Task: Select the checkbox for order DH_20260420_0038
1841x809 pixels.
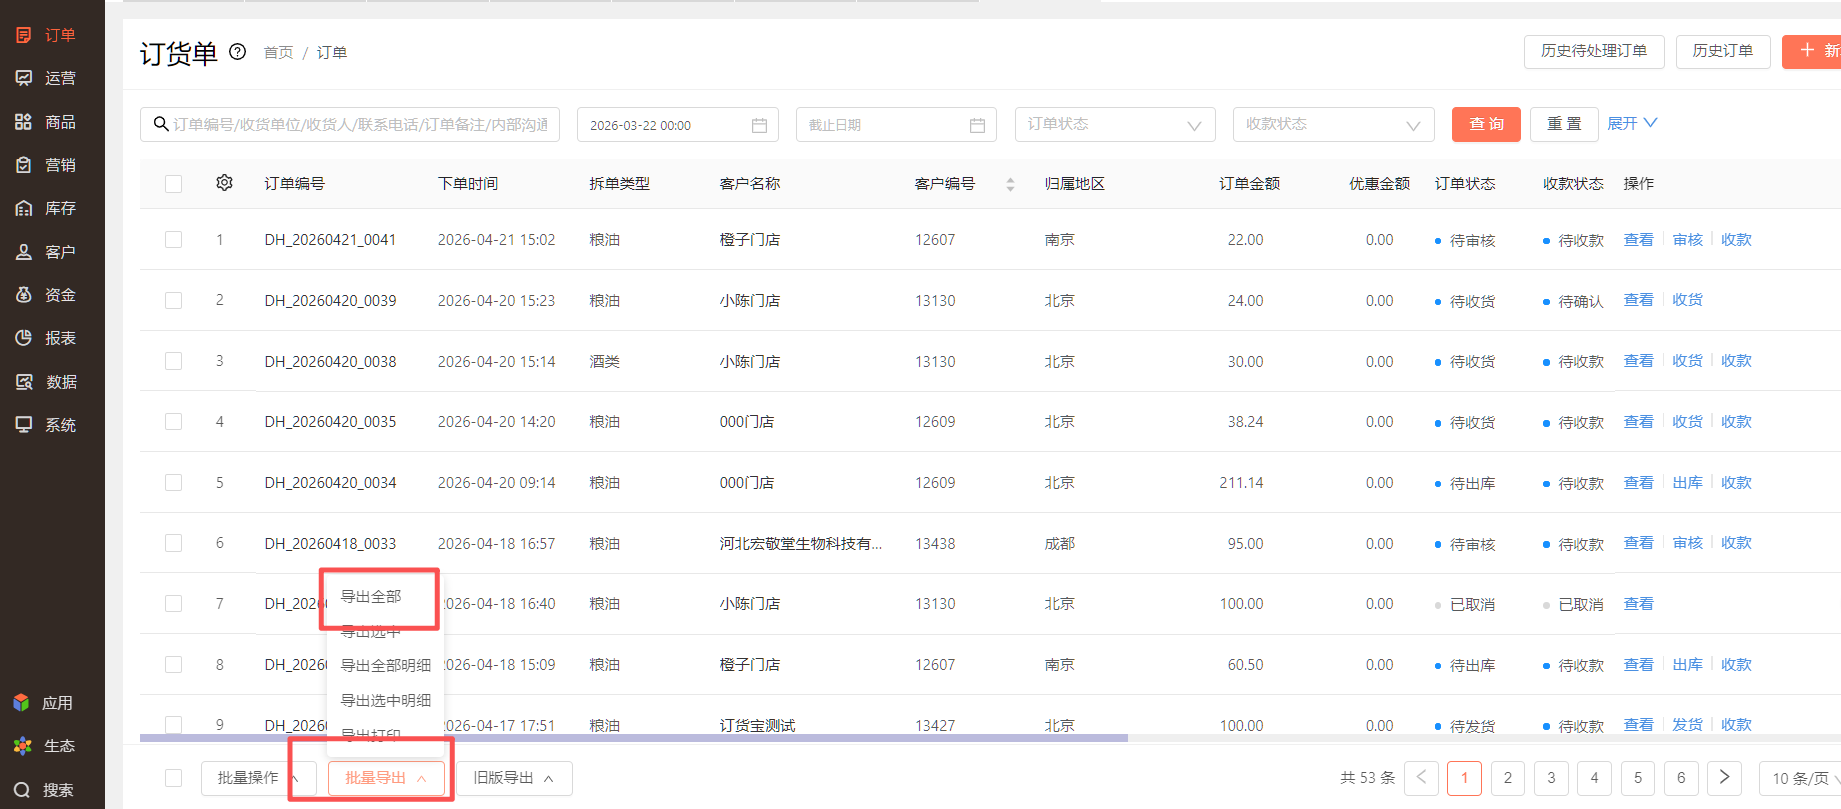Action: pos(174,361)
